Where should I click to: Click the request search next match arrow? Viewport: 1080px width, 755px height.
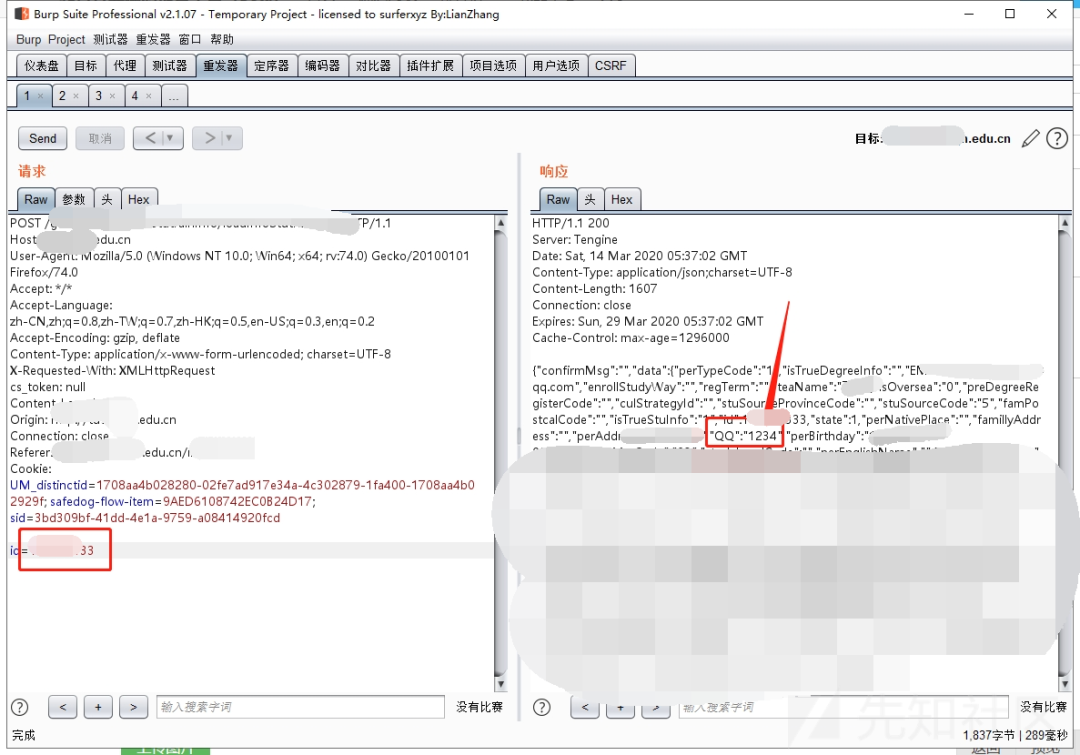click(x=134, y=707)
